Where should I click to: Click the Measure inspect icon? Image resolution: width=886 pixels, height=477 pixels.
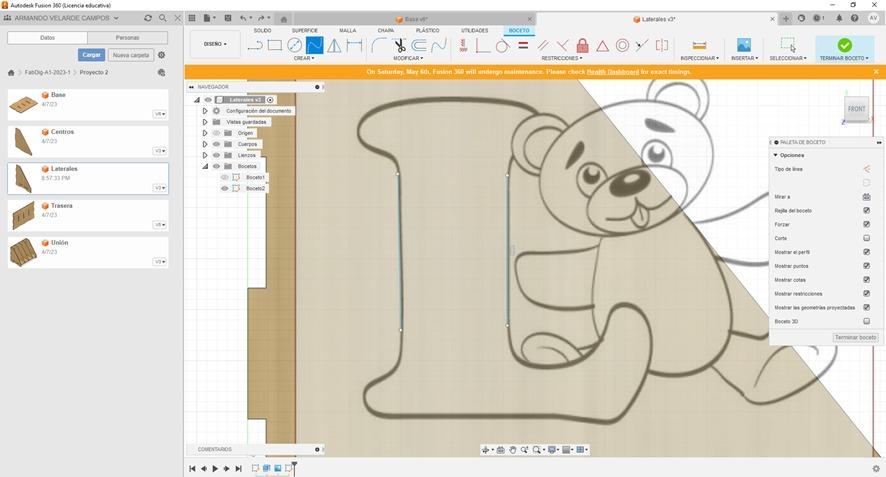[x=700, y=45]
